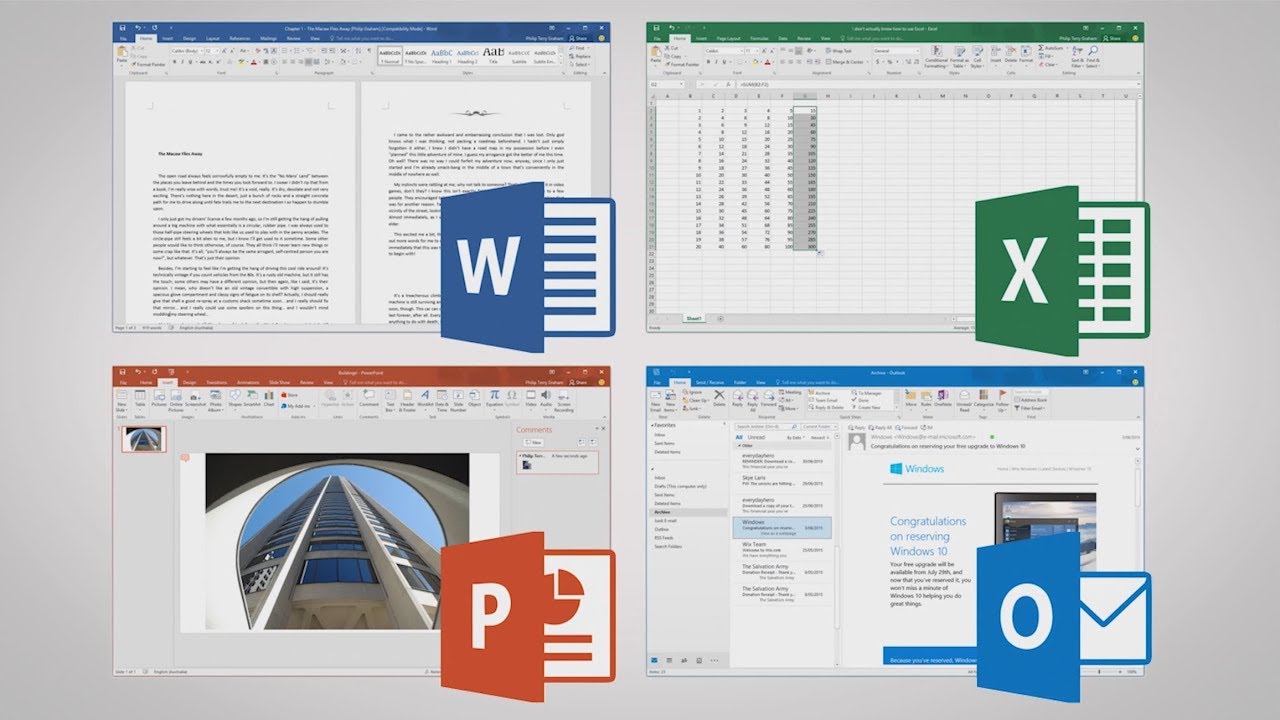Open the References tab in Word
The image size is (1280, 720).
239,38
